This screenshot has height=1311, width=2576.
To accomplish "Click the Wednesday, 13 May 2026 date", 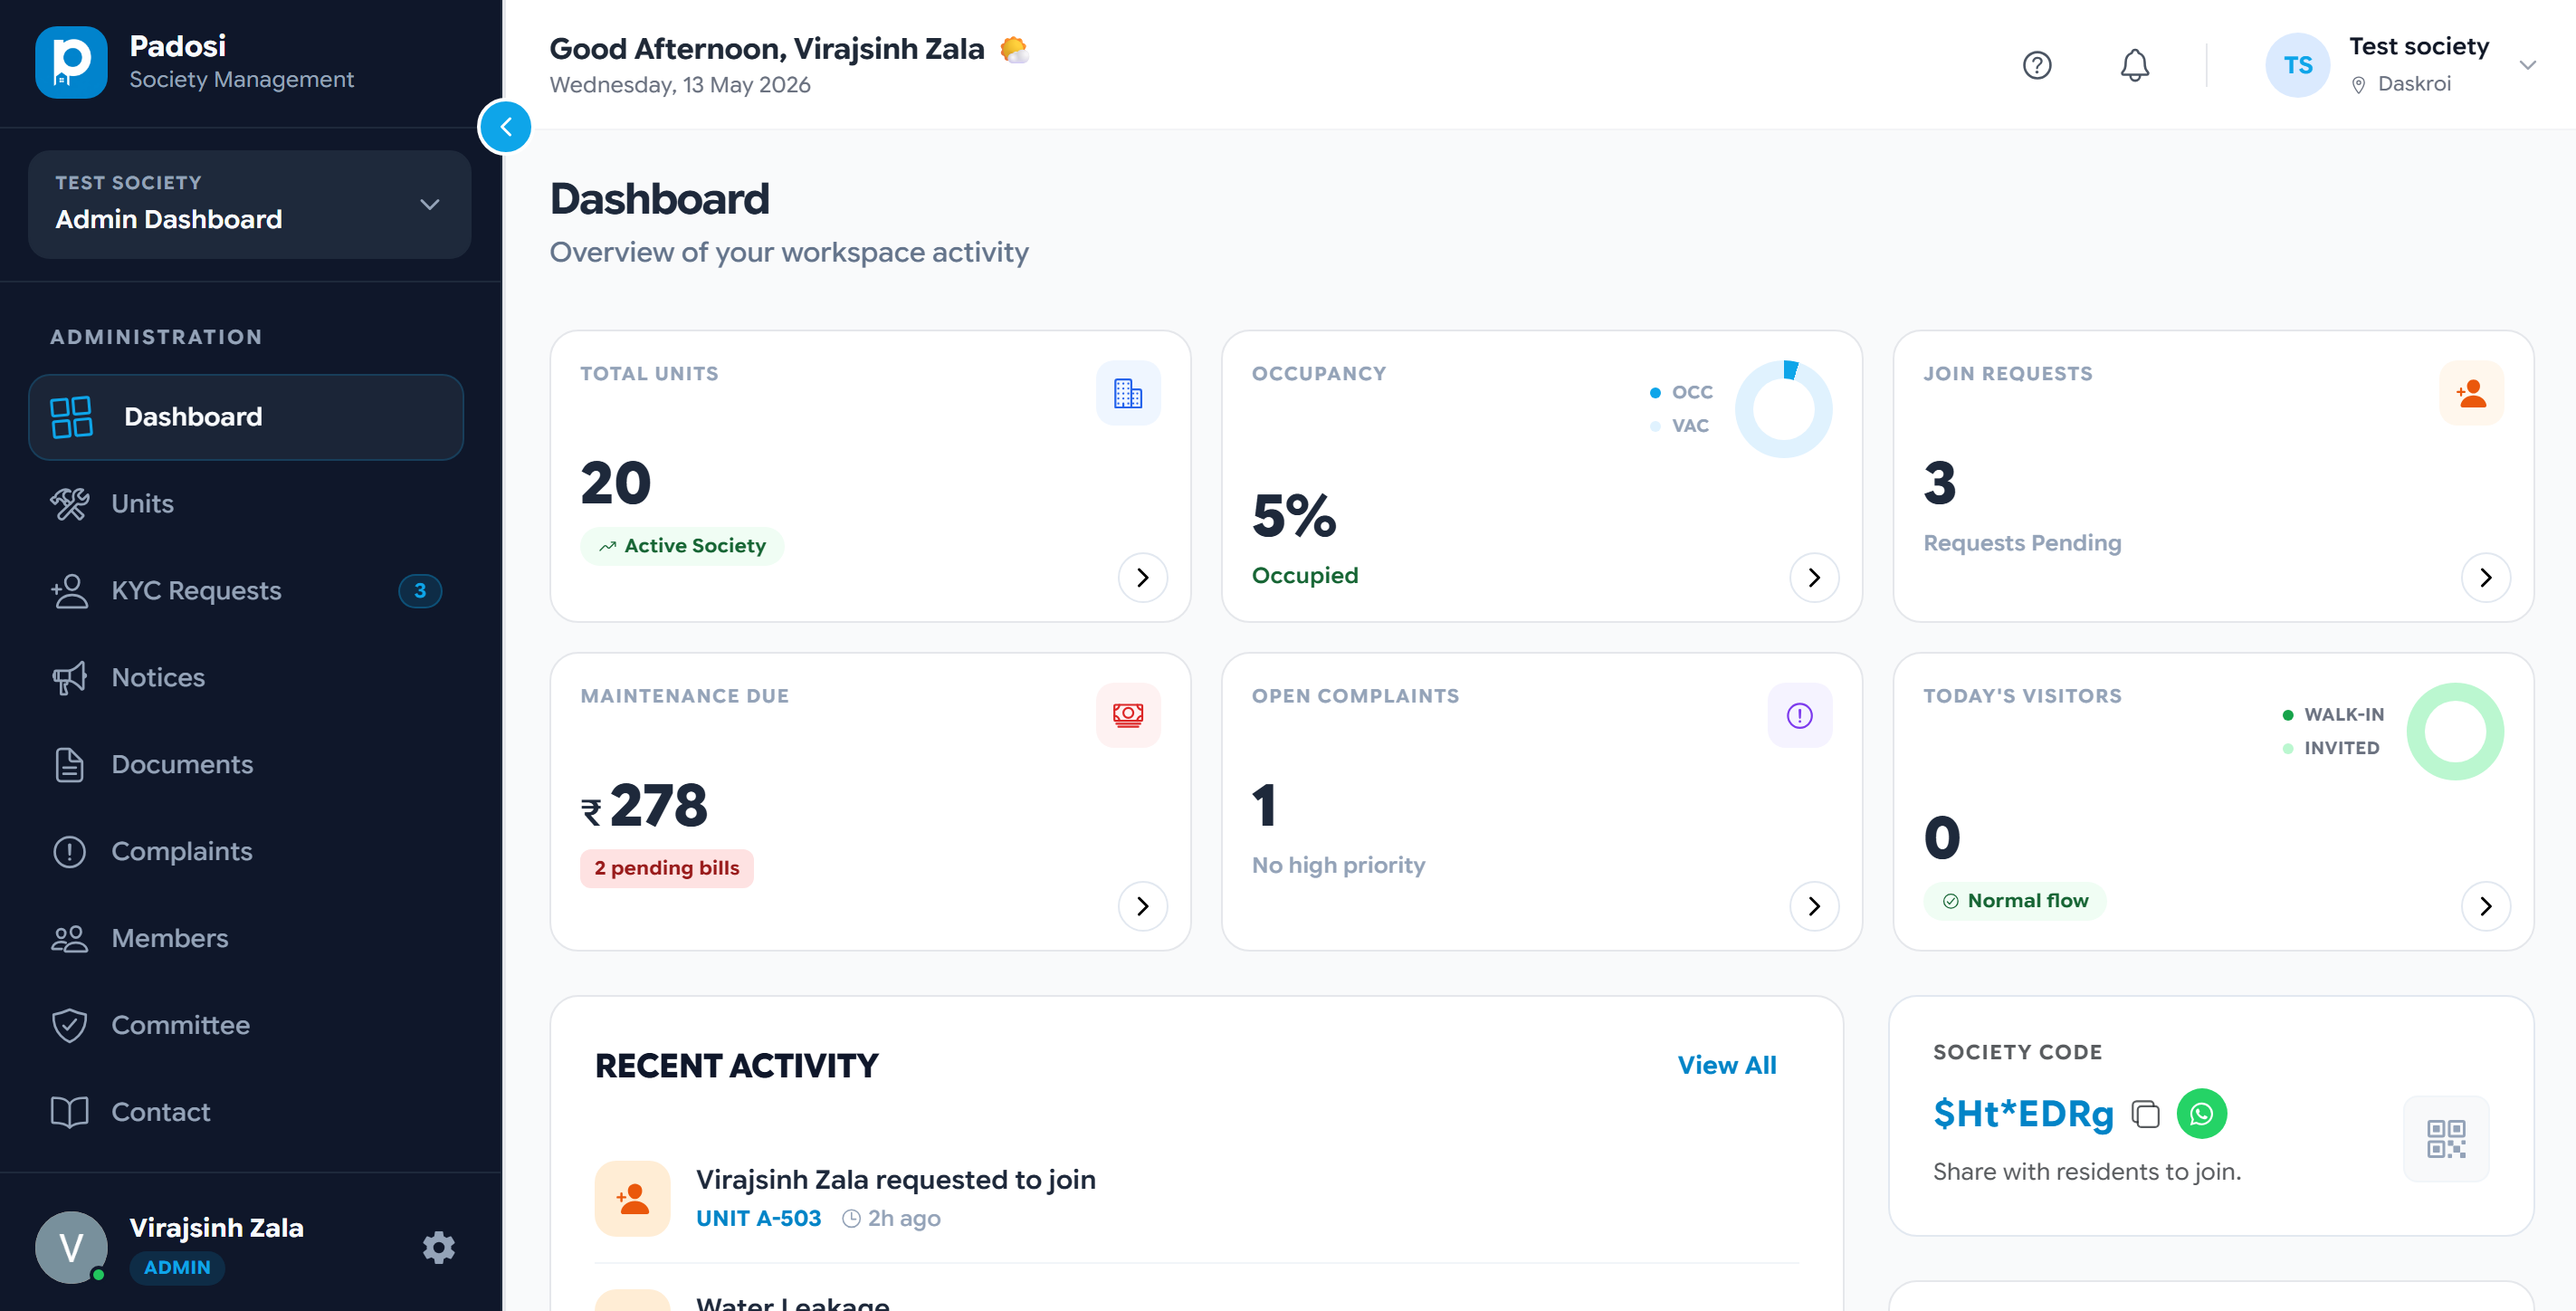I will point(680,85).
